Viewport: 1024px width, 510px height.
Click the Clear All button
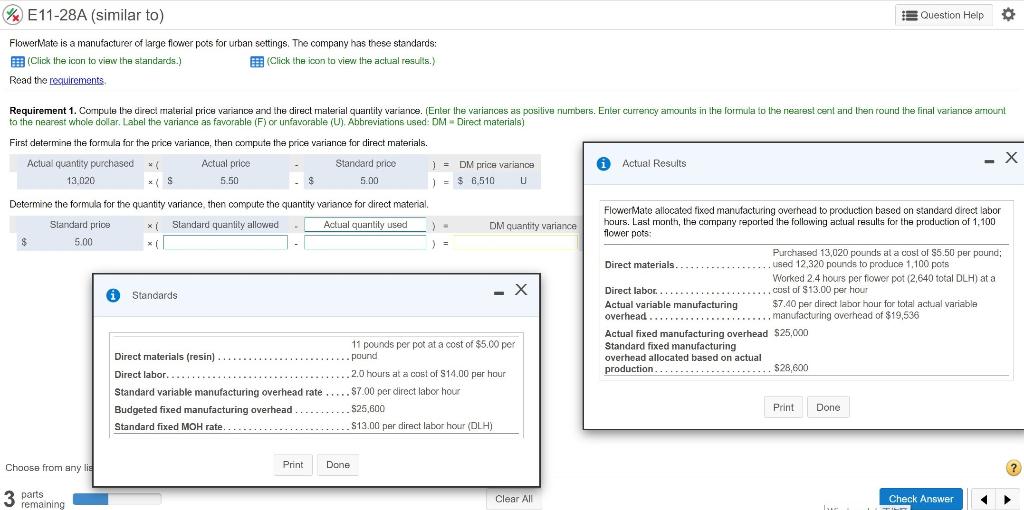[514, 499]
